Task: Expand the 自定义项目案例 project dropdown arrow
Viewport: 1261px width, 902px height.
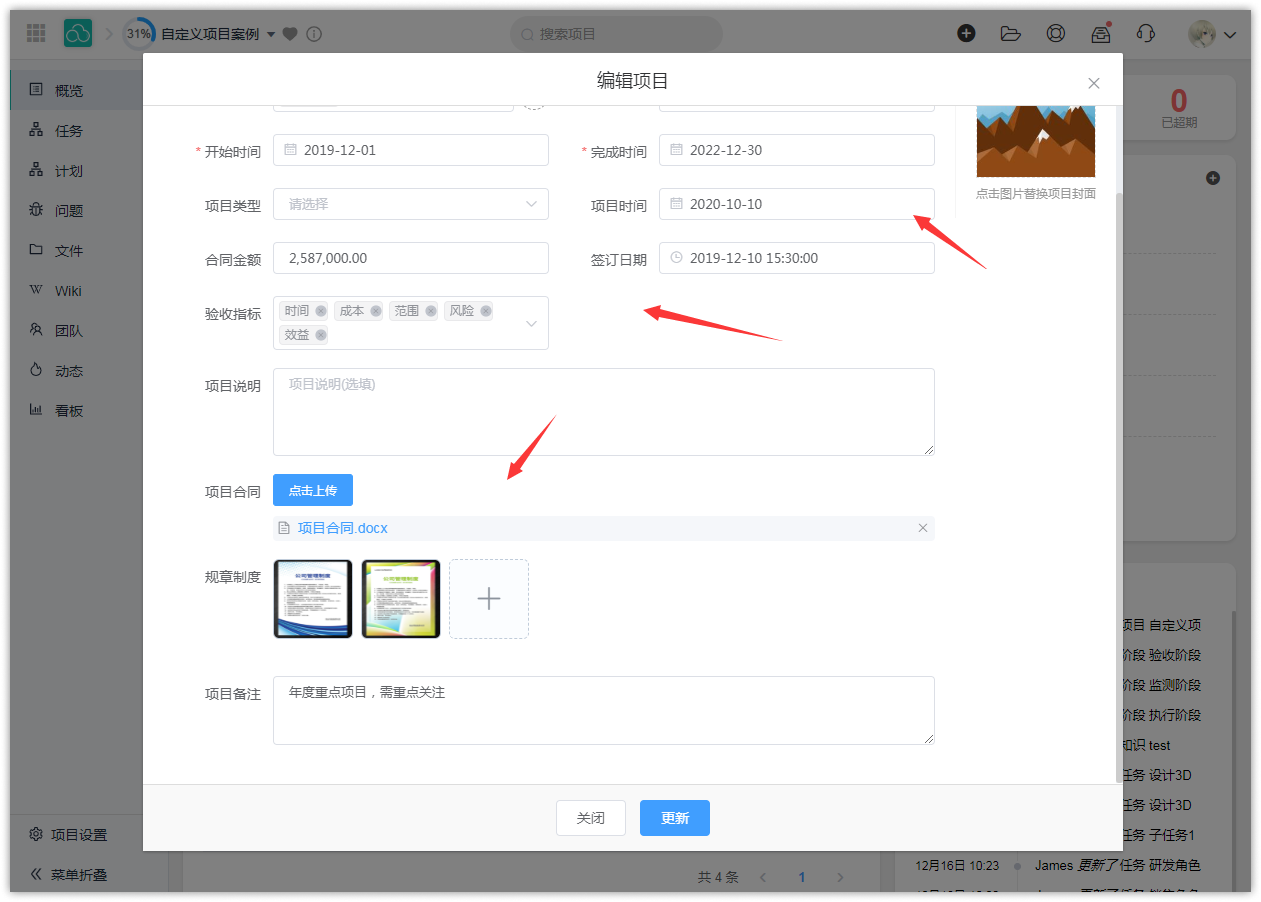Action: (271, 35)
